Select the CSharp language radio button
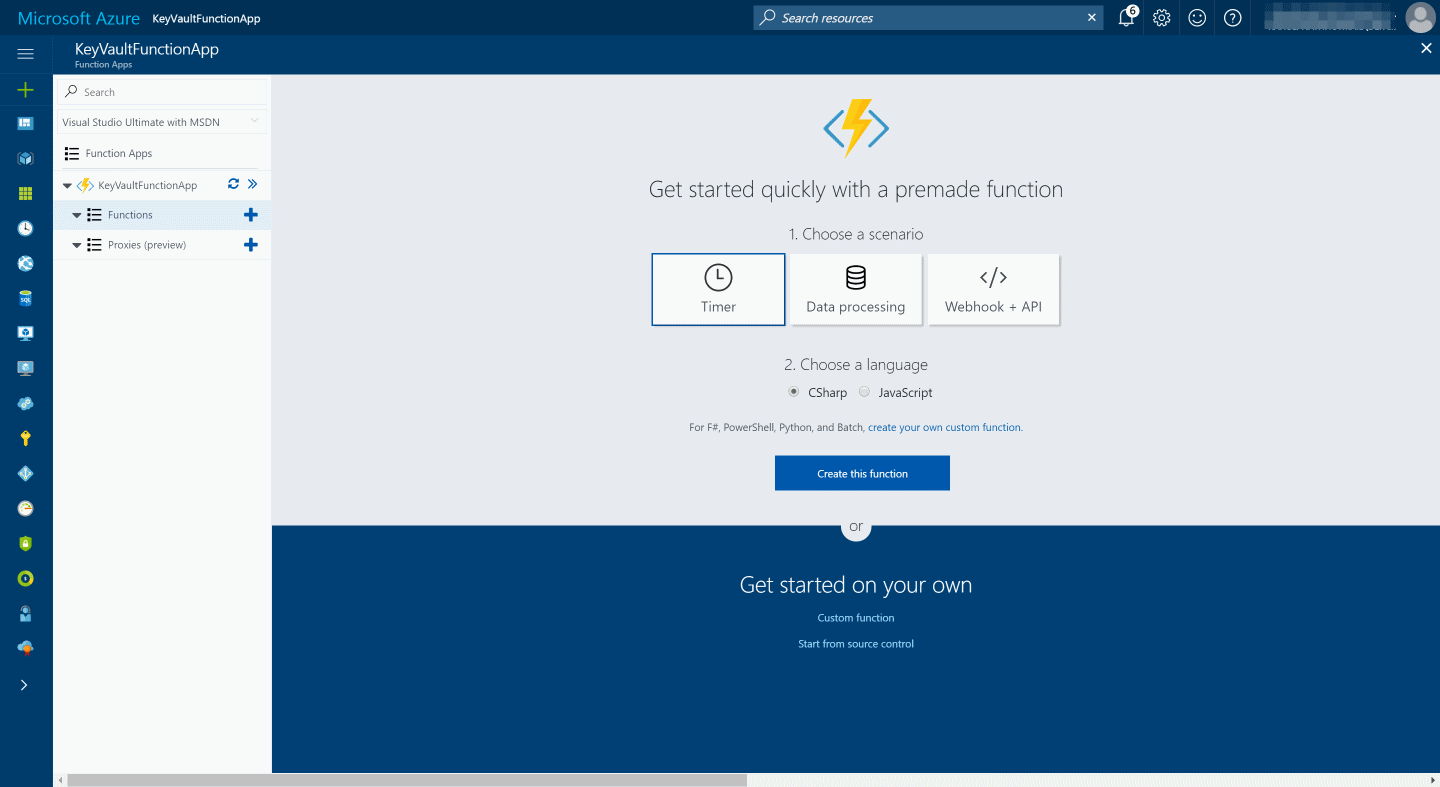This screenshot has width=1440, height=787. coord(794,392)
